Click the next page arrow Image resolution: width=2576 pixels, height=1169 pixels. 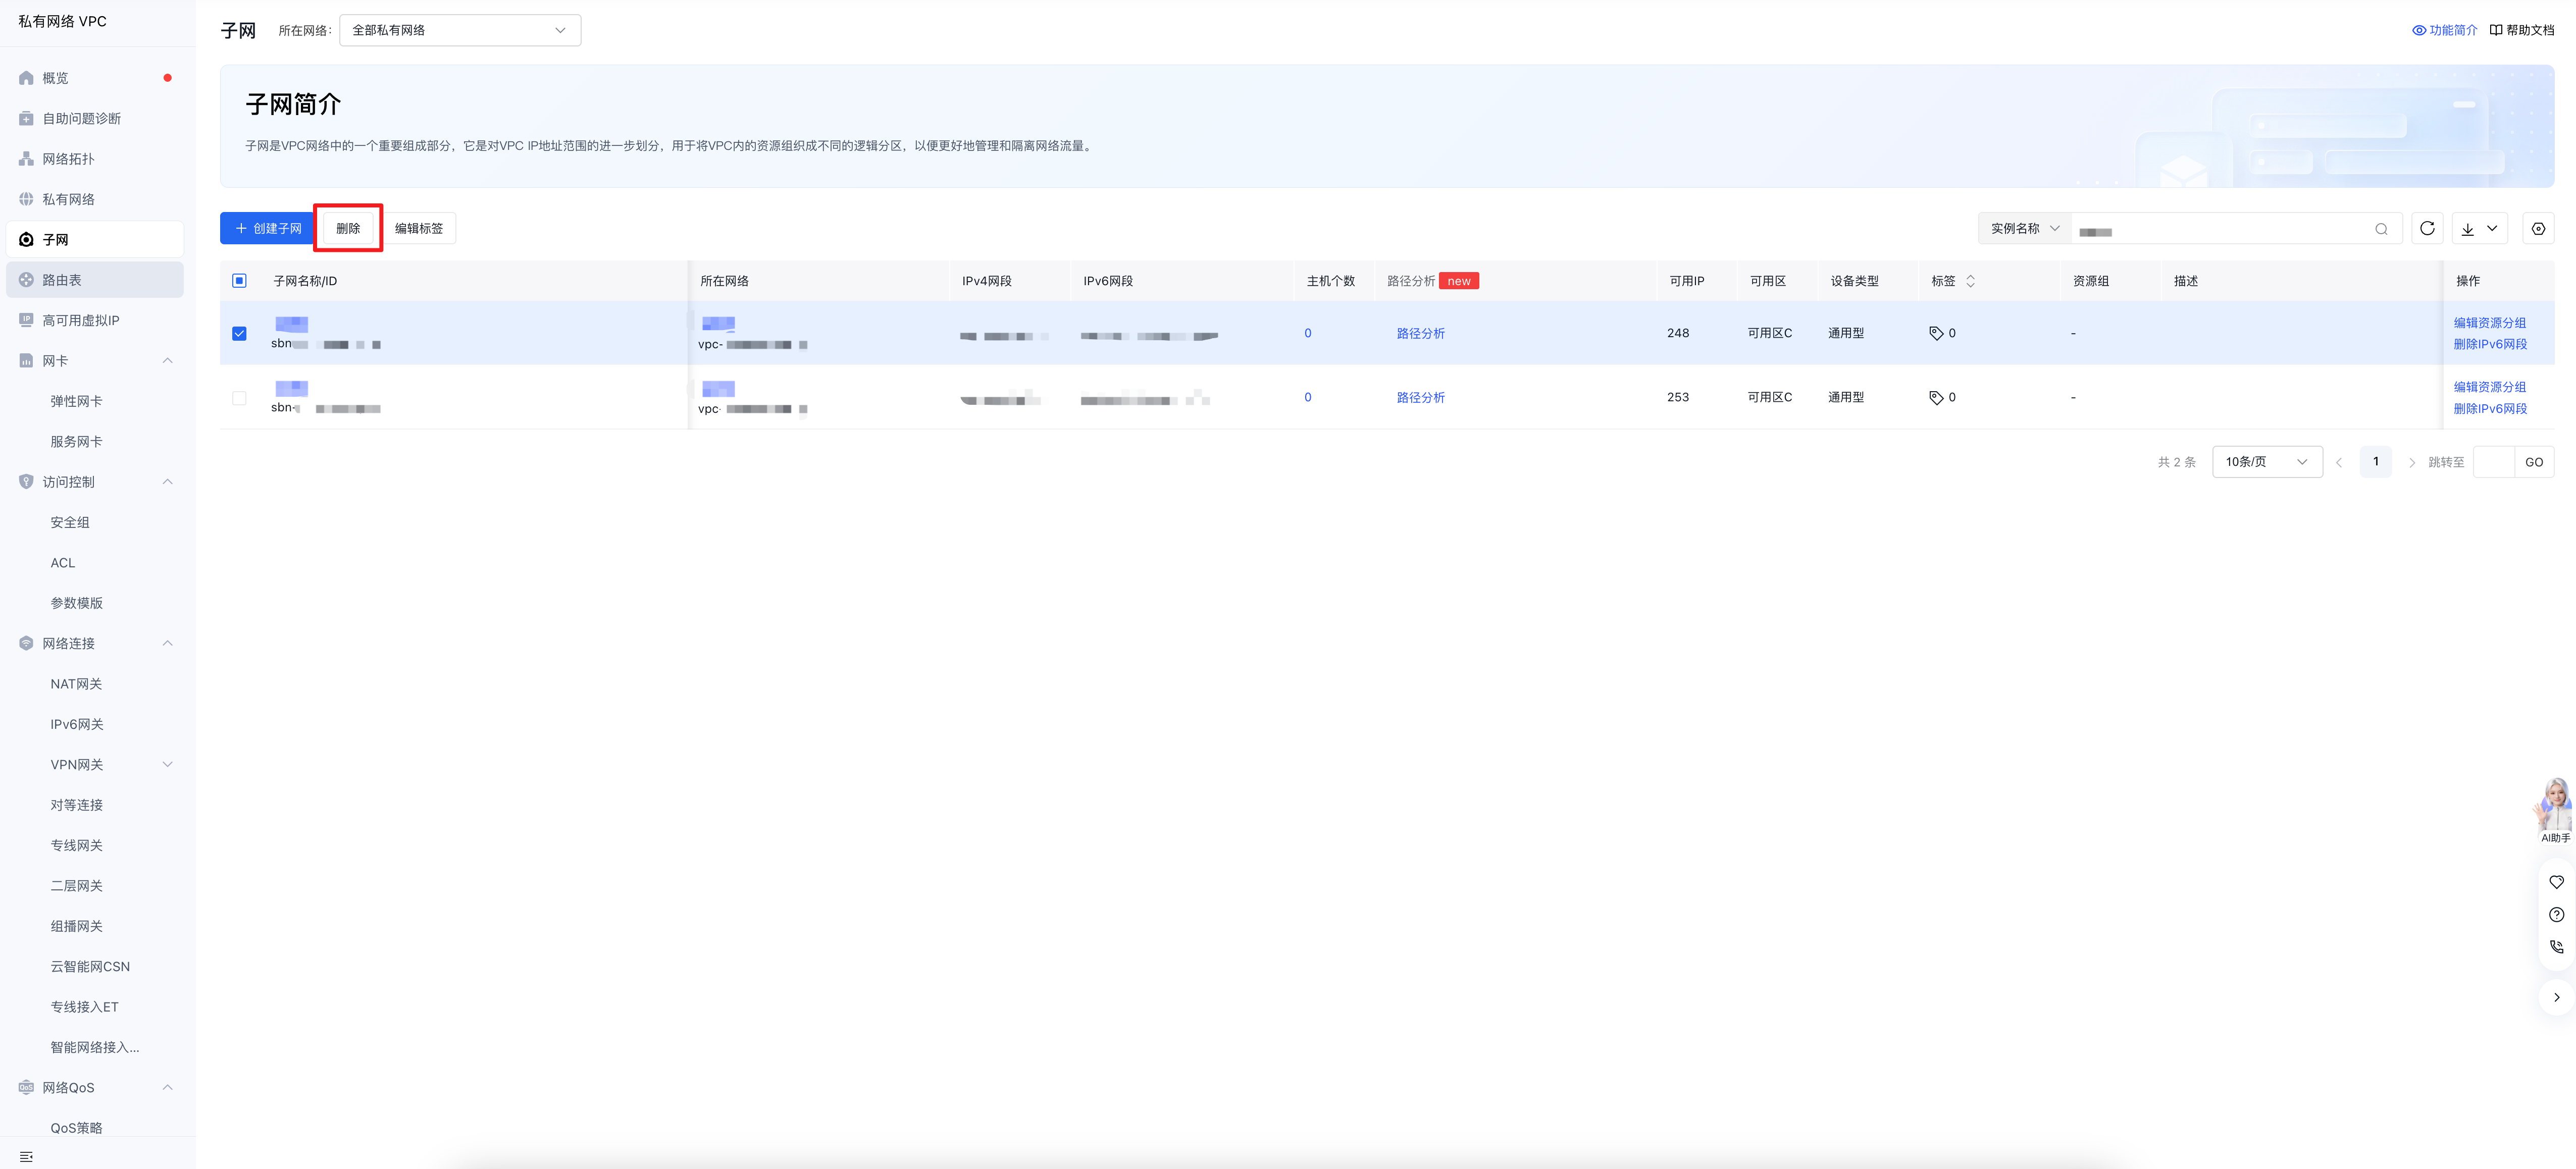2411,462
